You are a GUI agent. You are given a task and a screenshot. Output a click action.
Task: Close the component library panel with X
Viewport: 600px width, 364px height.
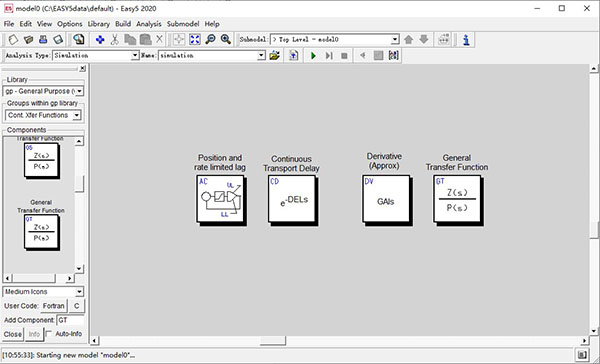(83, 69)
